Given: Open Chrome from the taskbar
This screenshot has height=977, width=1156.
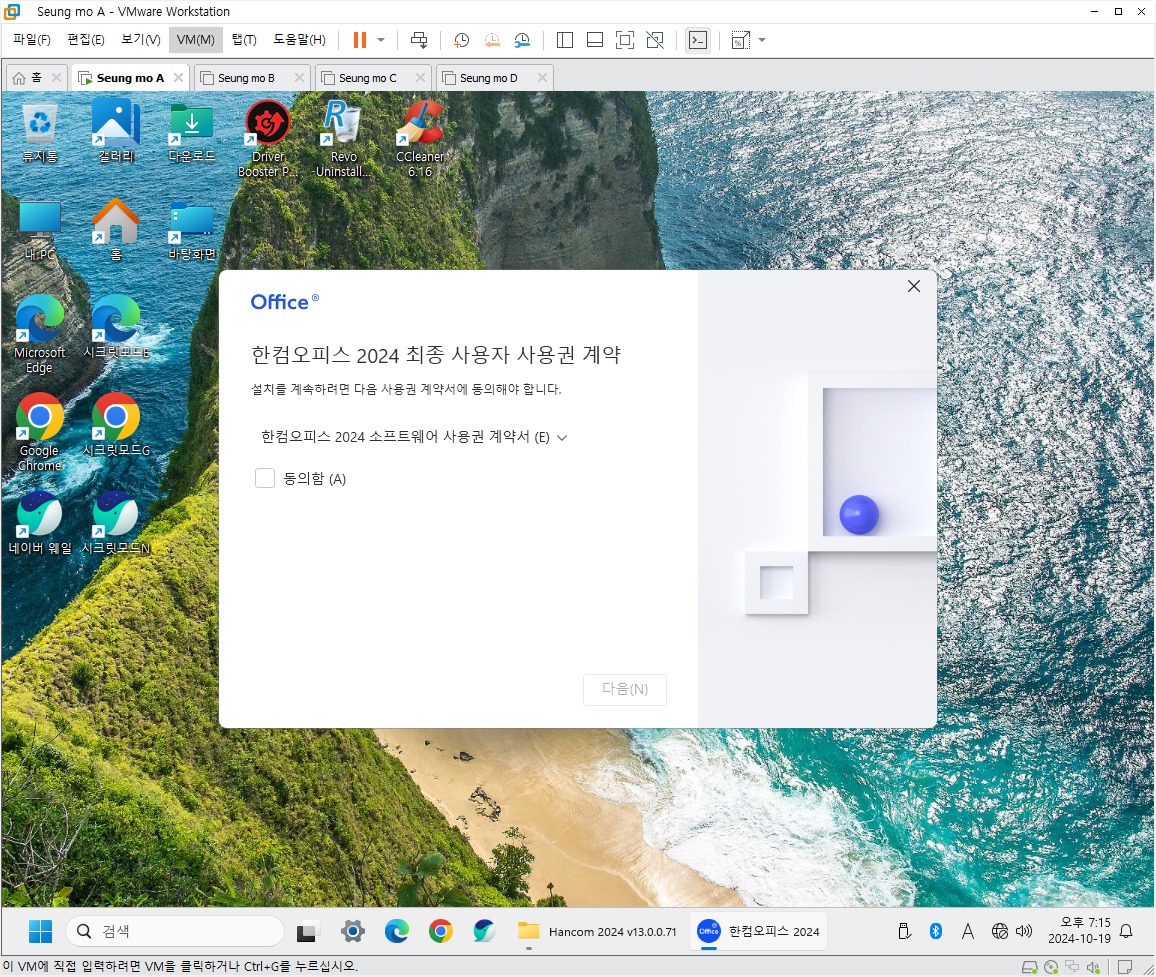Looking at the screenshot, I should click(x=441, y=931).
